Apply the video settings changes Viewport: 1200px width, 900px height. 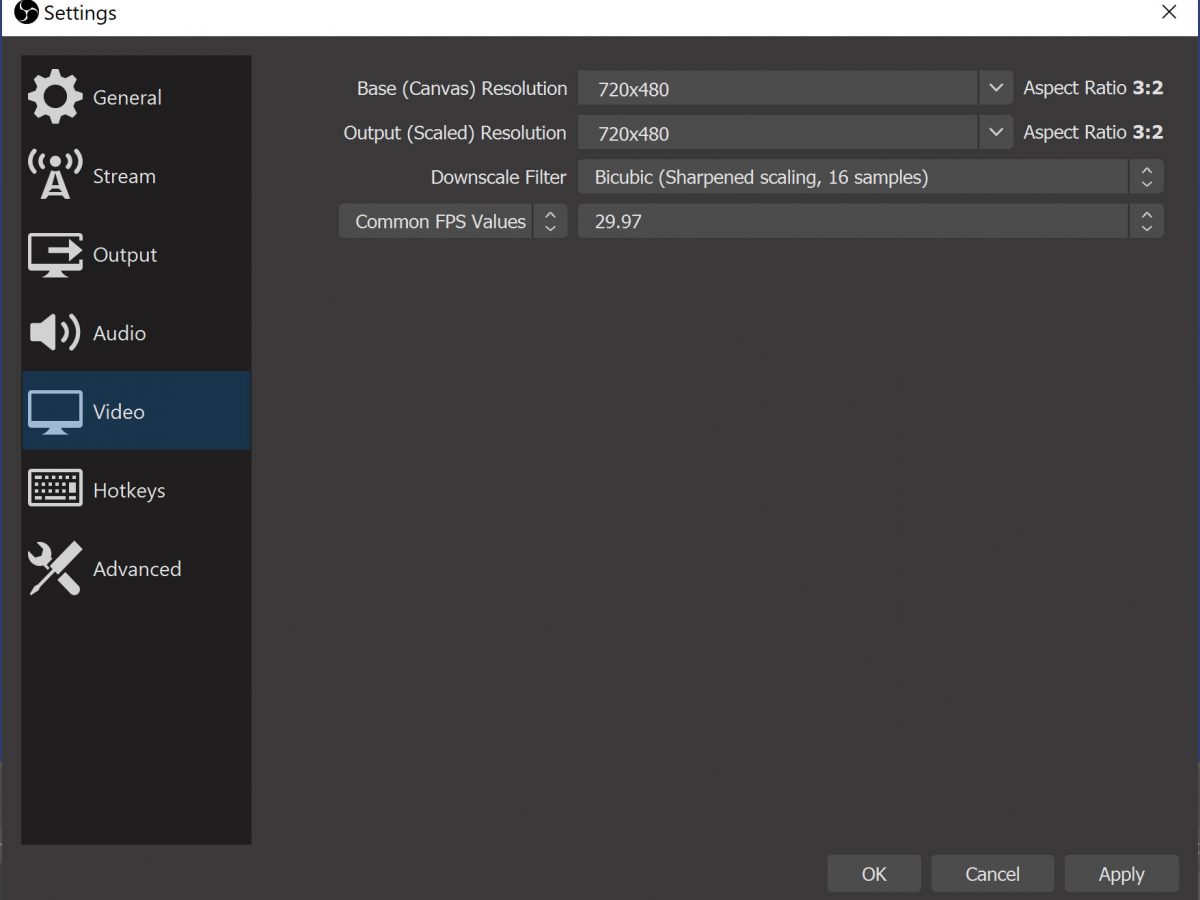1121,874
